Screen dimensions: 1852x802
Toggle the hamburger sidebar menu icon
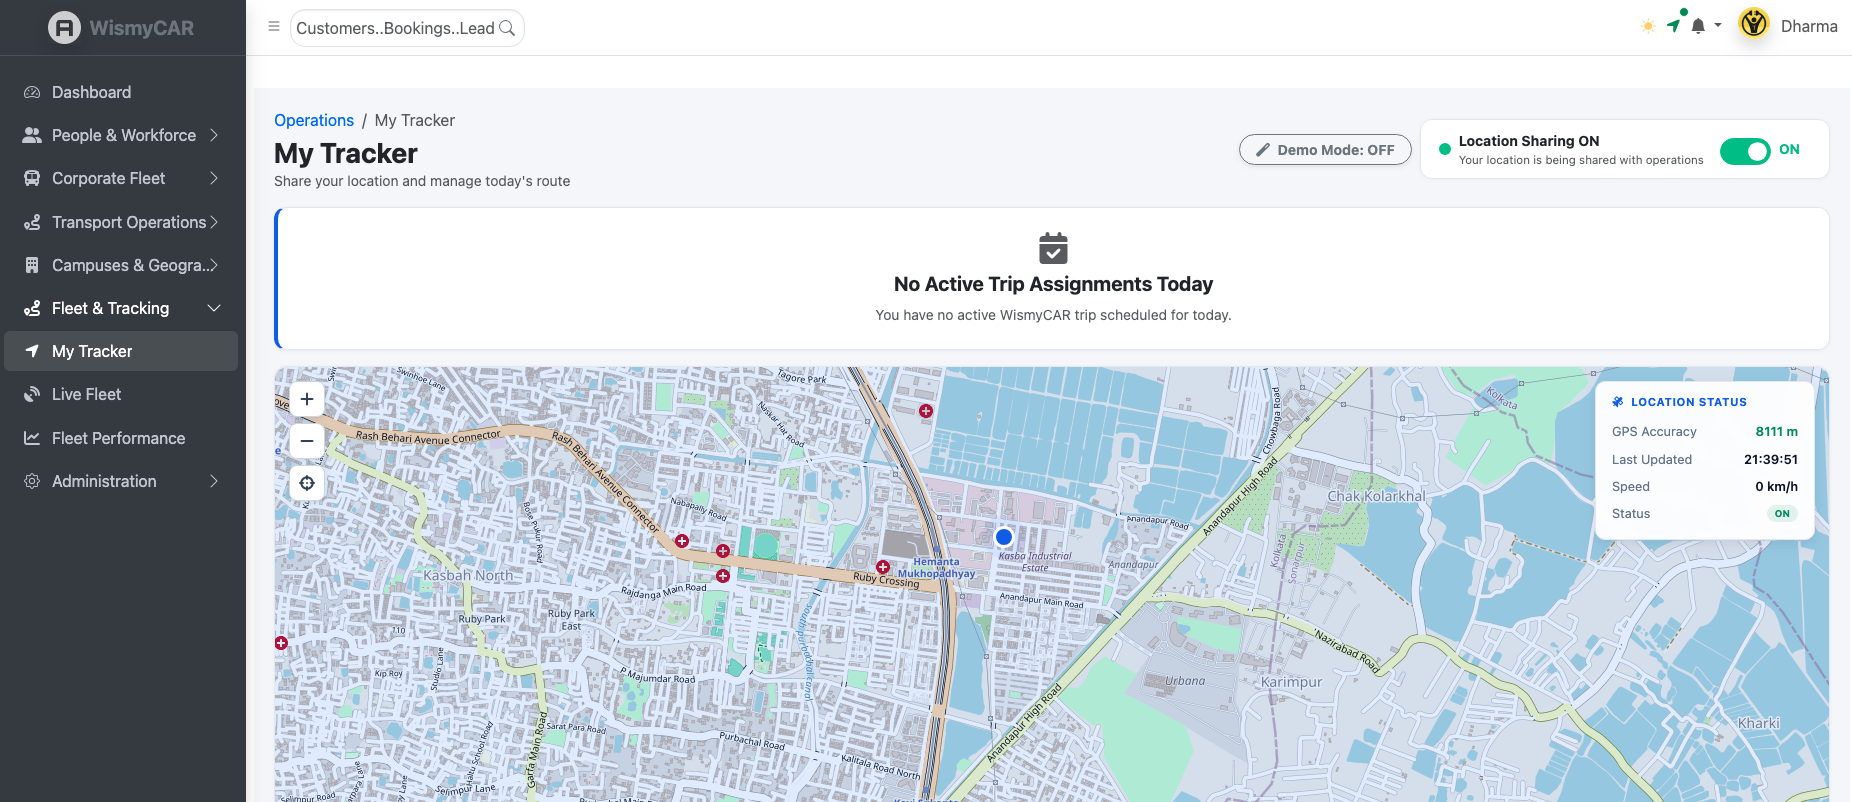pyautogui.click(x=273, y=27)
